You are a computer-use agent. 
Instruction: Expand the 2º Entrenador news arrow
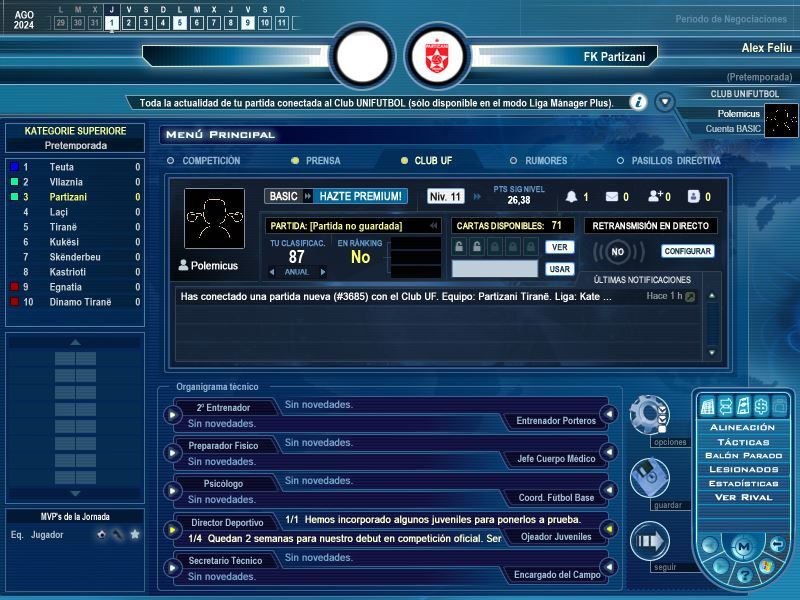(x=172, y=415)
